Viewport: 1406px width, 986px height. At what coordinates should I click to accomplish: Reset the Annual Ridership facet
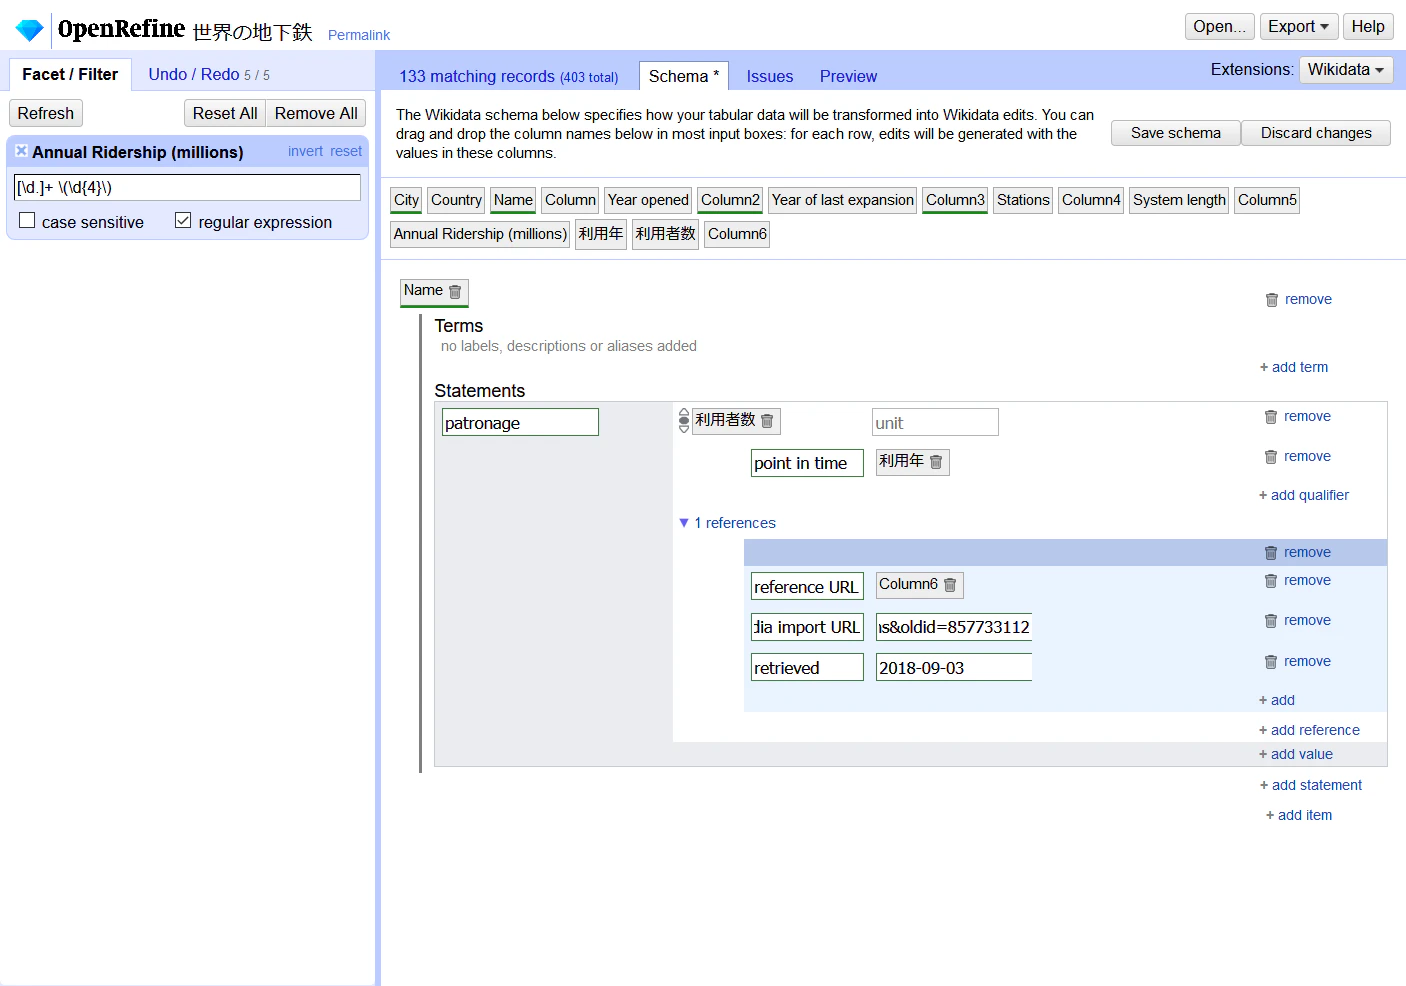point(346,151)
